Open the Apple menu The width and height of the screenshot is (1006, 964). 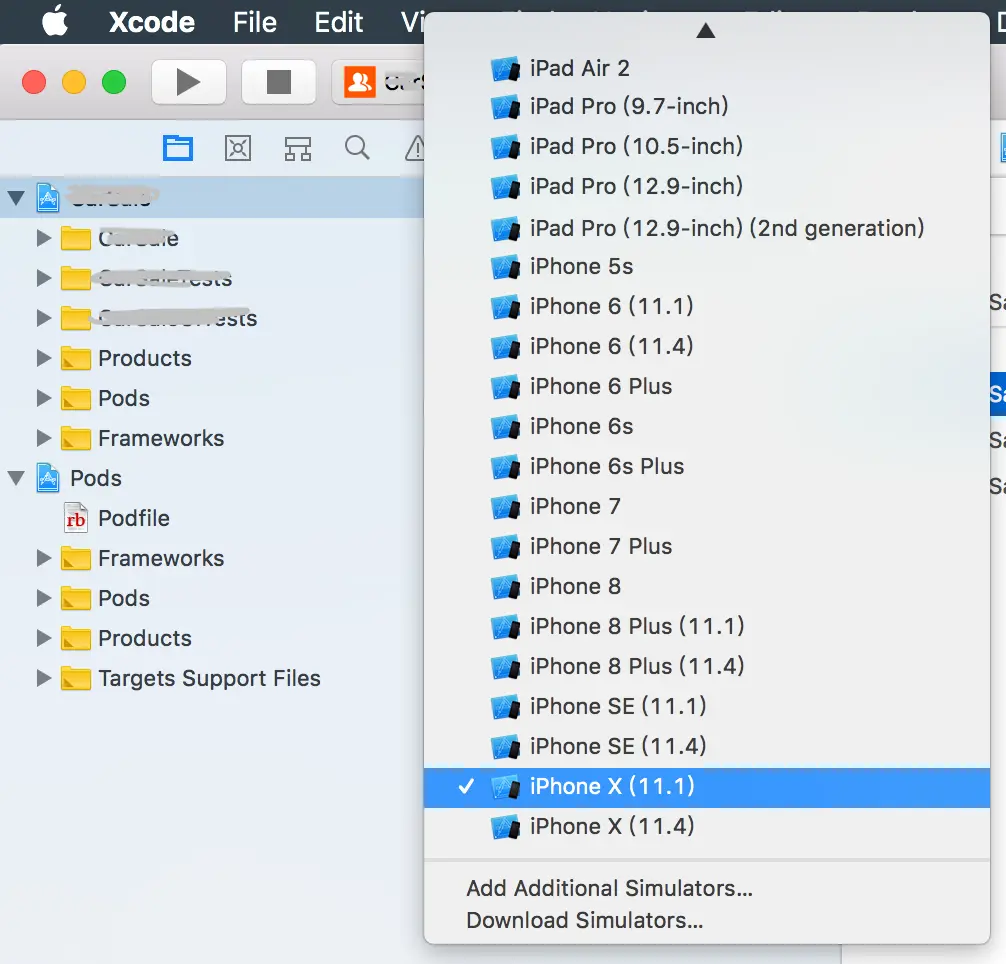pyautogui.click(x=55, y=21)
